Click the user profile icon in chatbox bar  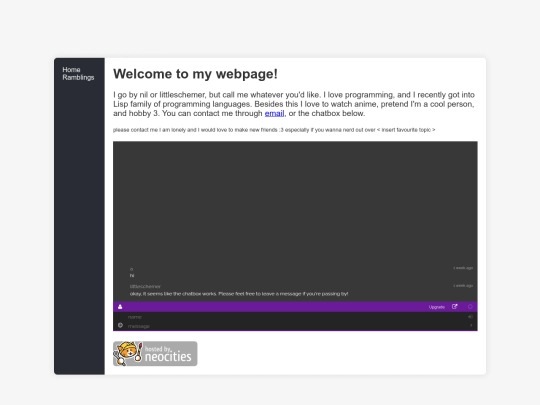120,307
